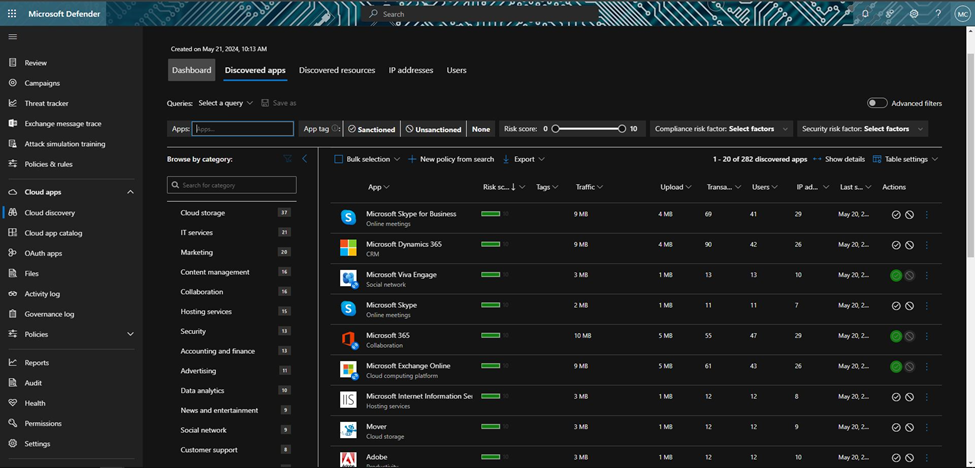Click the Apps filter input
The height and width of the screenshot is (468, 975).
click(x=243, y=129)
